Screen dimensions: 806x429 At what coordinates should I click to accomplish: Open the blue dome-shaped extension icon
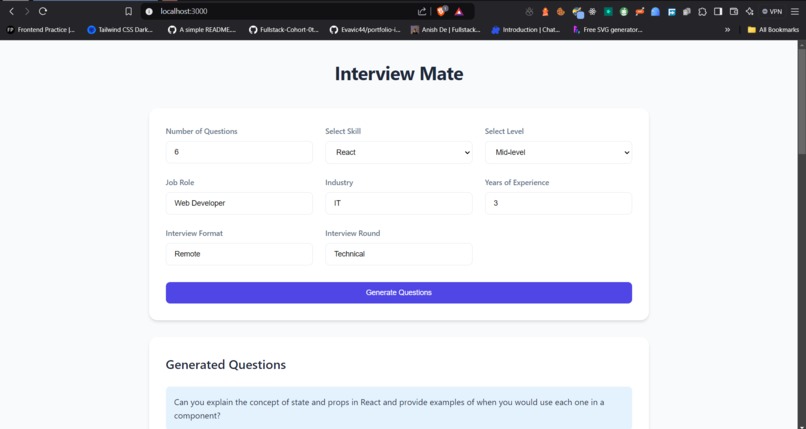tap(655, 11)
